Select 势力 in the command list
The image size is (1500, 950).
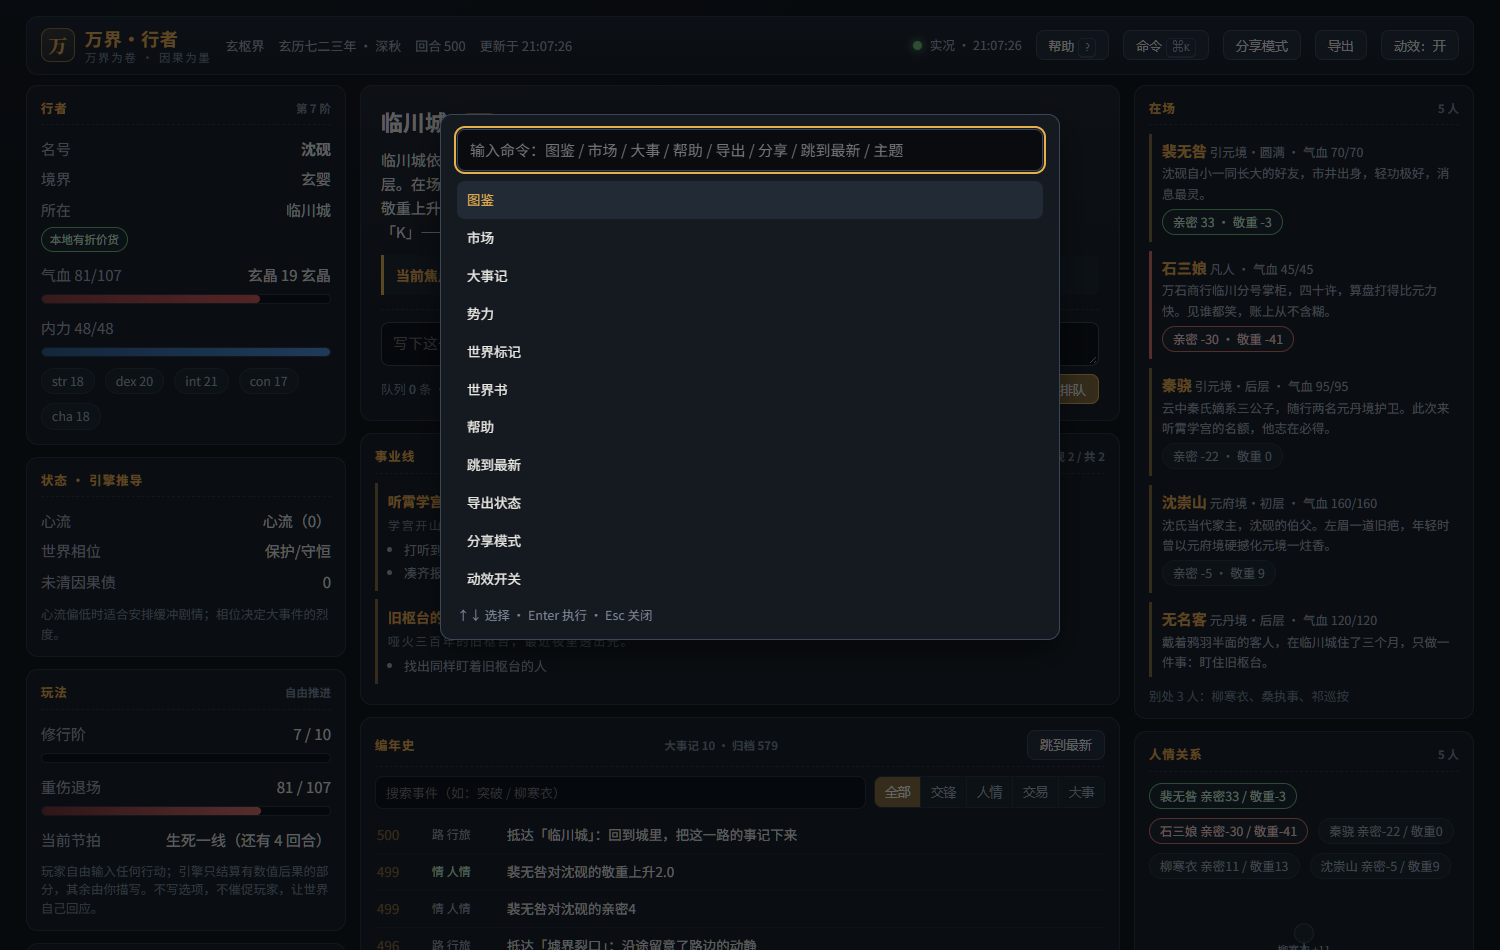point(750,314)
